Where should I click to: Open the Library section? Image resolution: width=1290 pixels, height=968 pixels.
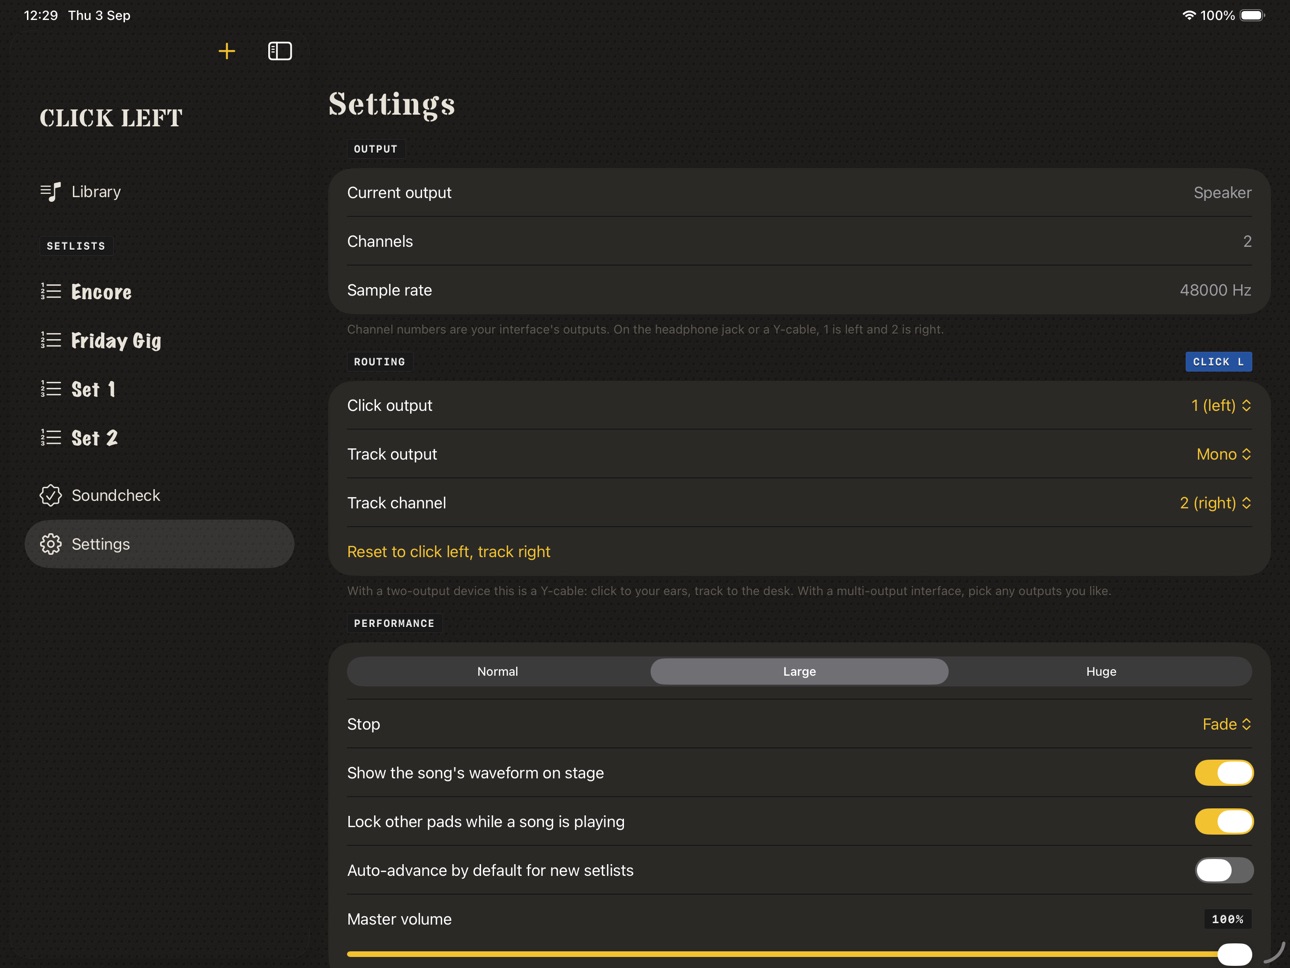click(160, 191)
